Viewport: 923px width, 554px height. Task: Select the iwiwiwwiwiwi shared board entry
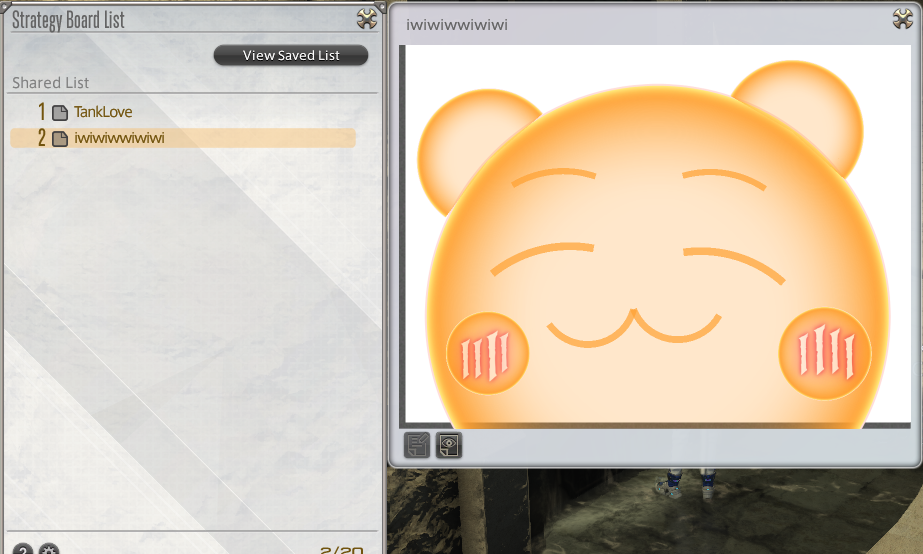(x=183, y=138)
